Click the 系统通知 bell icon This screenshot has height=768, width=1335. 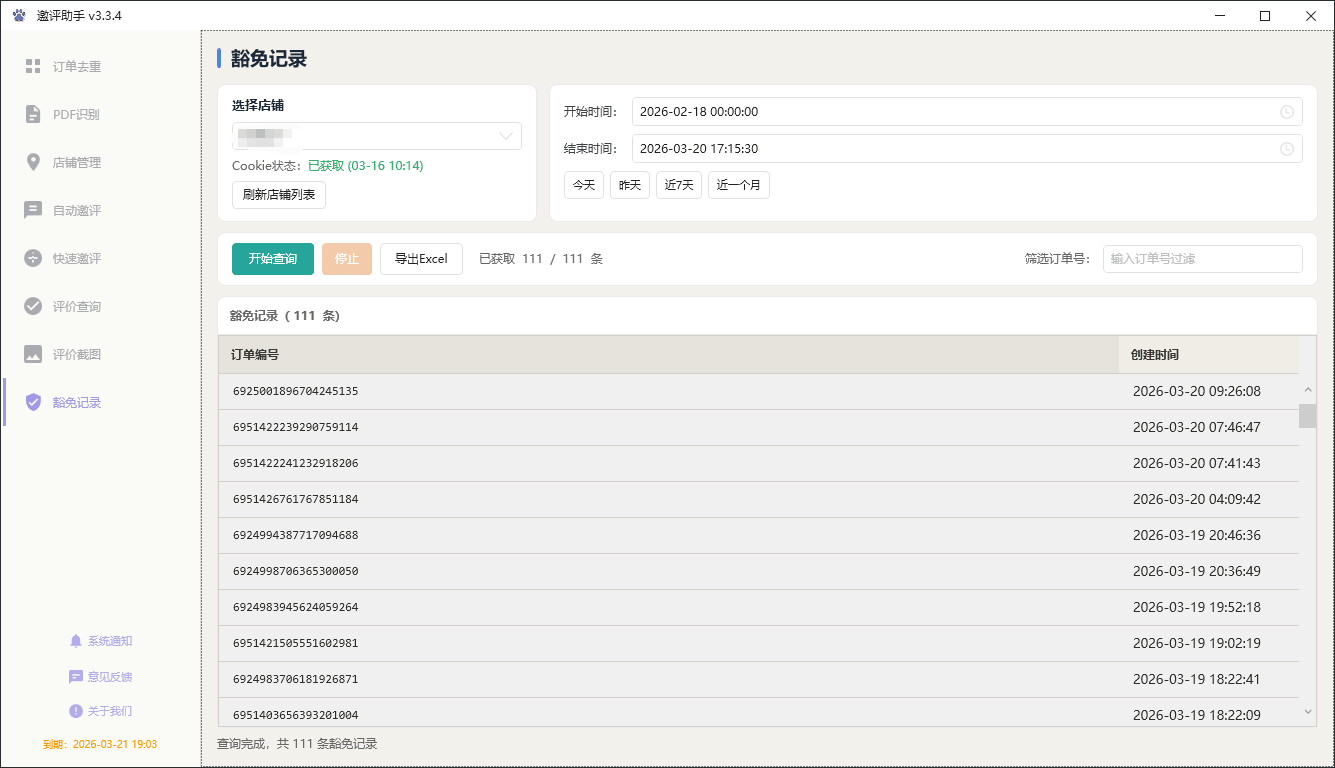pos(76,641)
